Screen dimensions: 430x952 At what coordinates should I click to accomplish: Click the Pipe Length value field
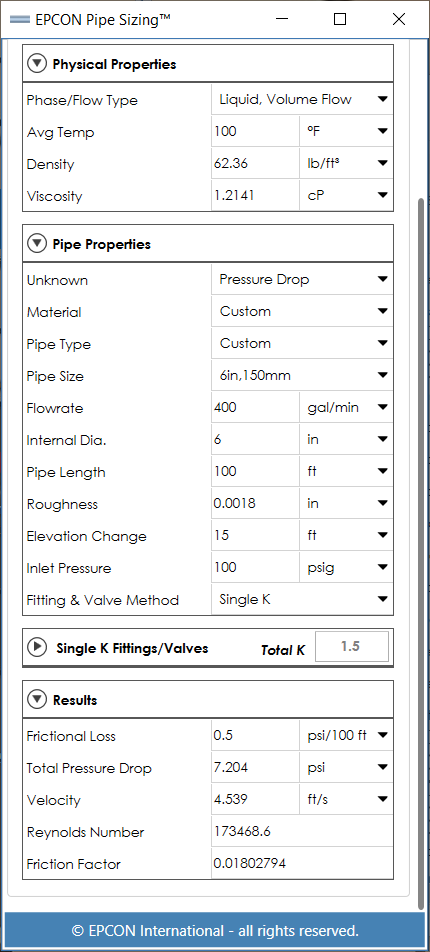click(x=255, y=472)
